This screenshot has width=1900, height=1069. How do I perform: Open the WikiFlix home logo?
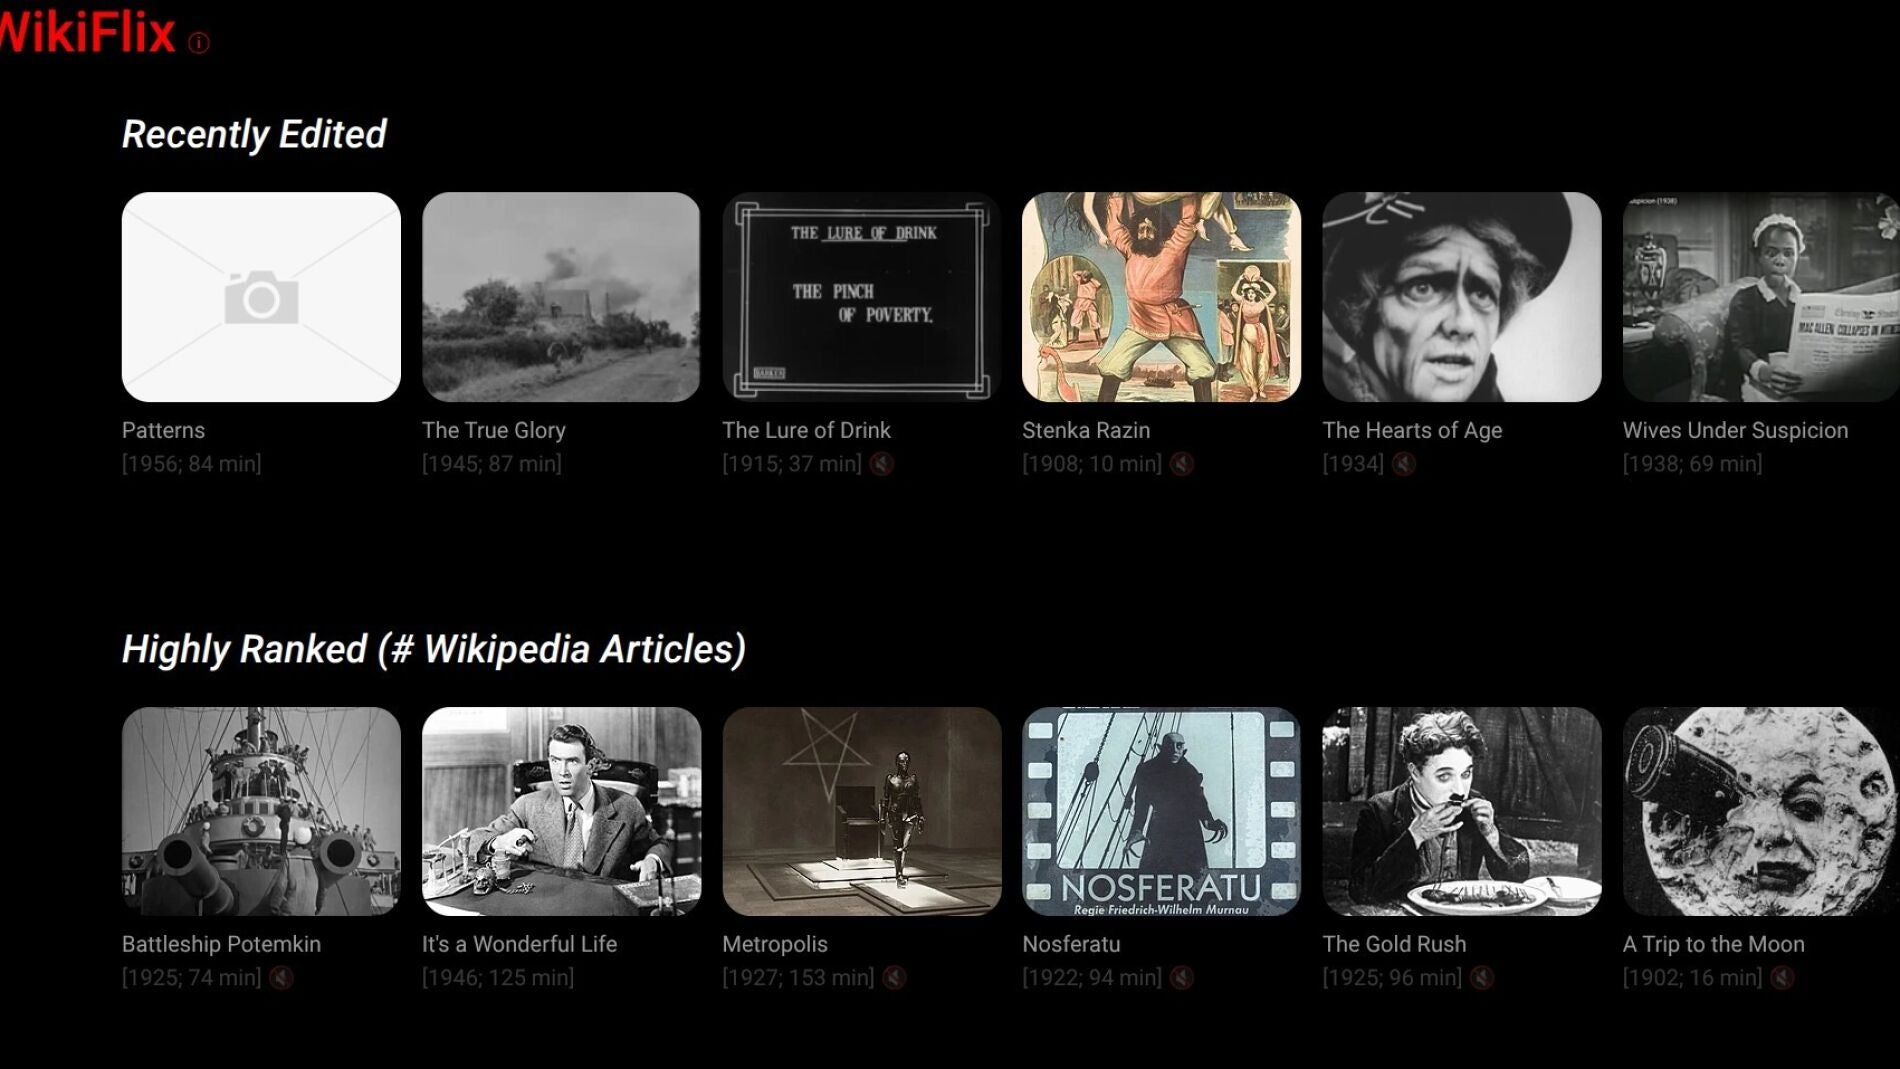(88, 32)
